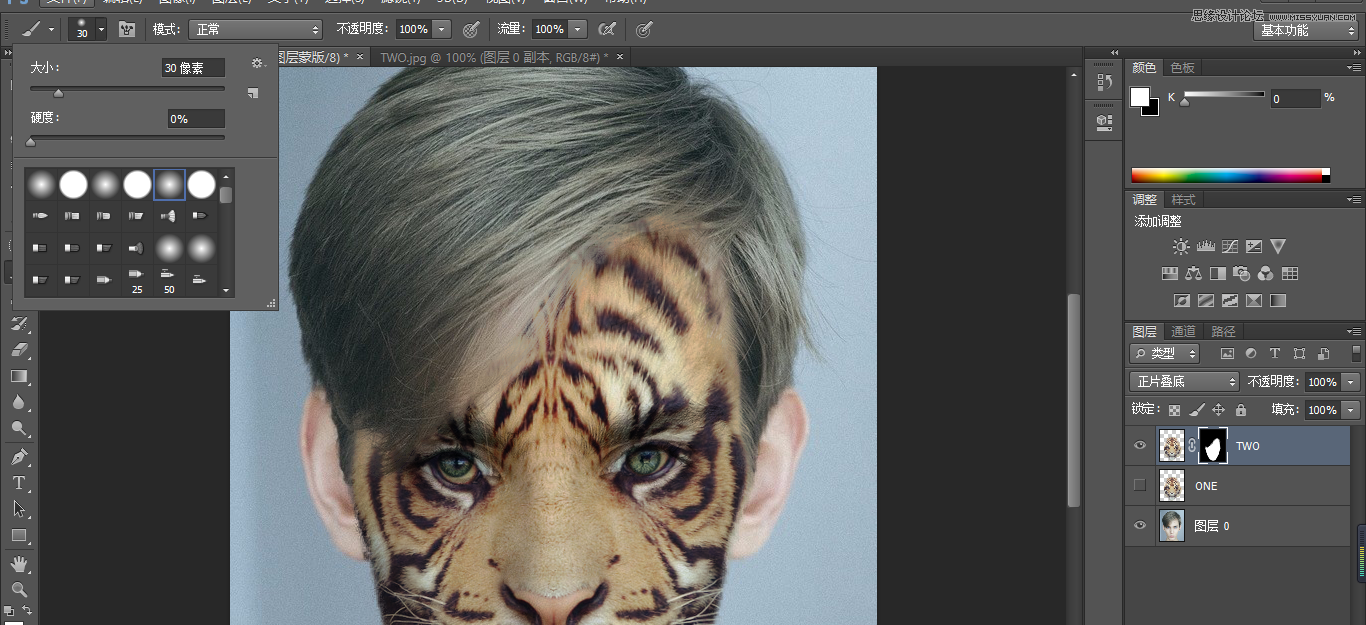Select the TWO layer mask thumbnail
Image resolution: width=1366 pixels, height=625 pixels.
coord(1213,445)
